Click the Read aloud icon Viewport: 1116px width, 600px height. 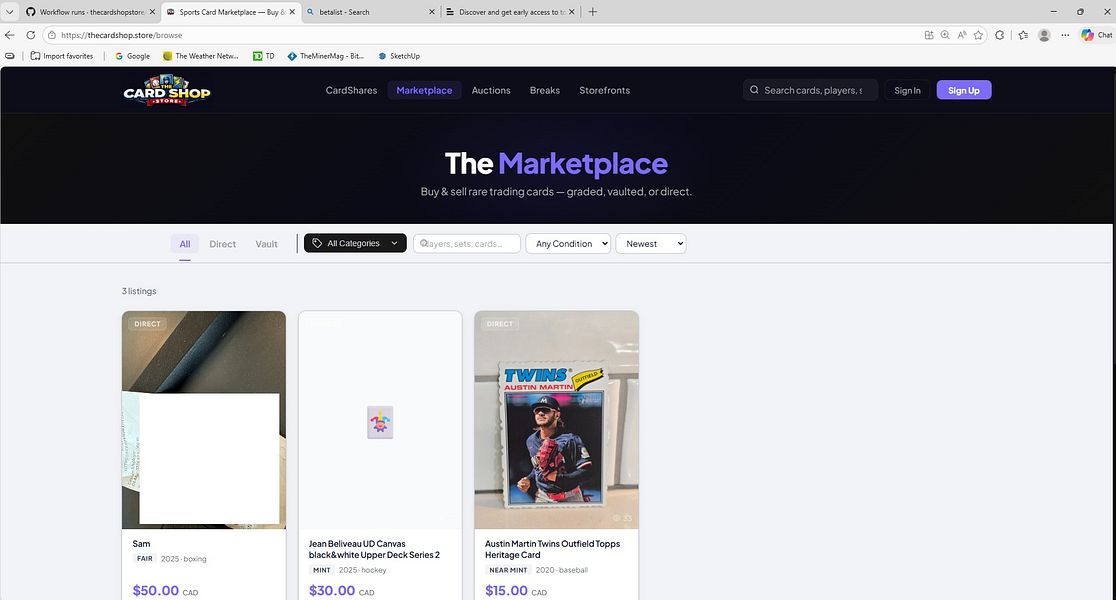pos(962,35)
